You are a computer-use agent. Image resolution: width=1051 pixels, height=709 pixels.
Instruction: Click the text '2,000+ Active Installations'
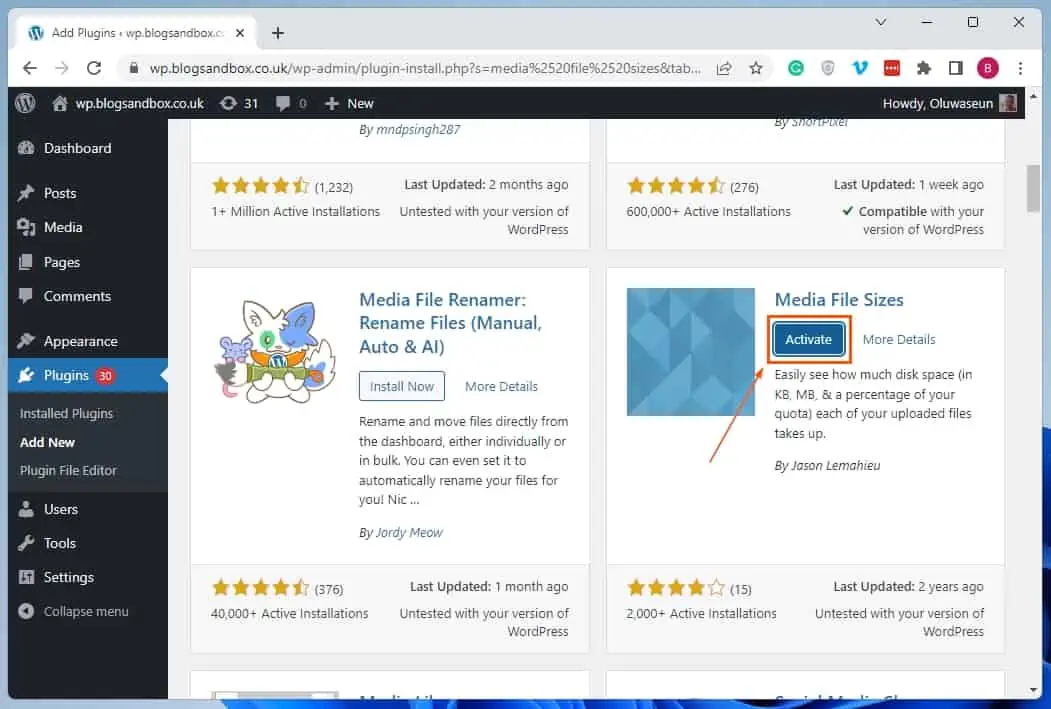(702, 613)
